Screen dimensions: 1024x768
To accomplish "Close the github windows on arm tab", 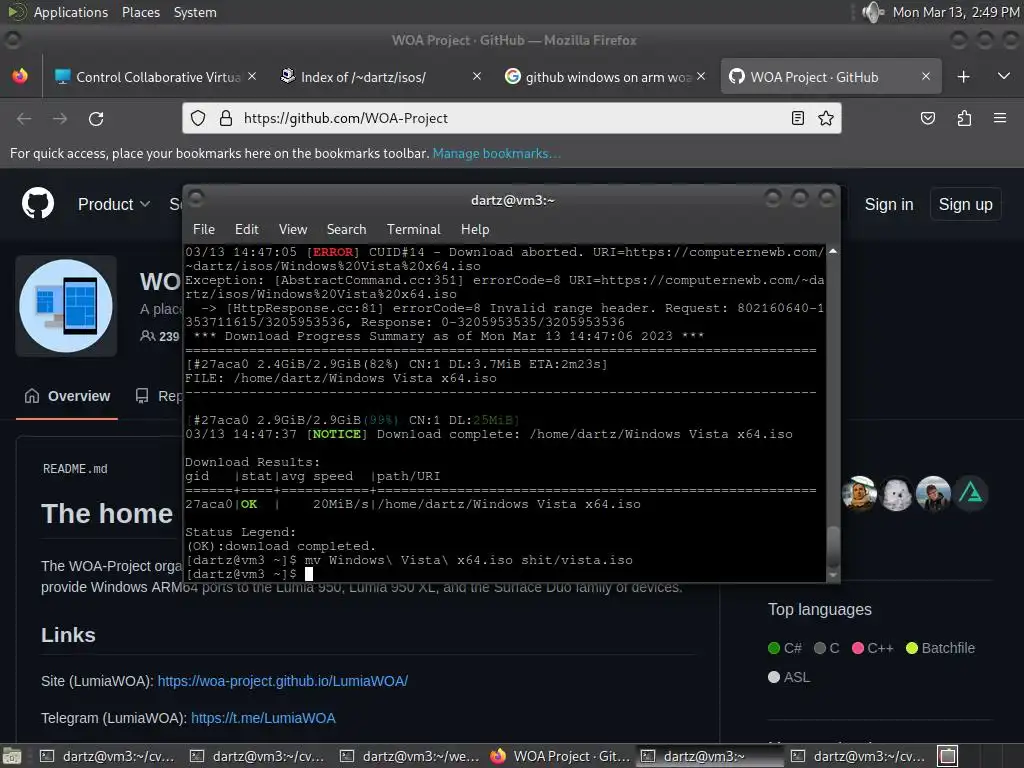I will (701, 76).
